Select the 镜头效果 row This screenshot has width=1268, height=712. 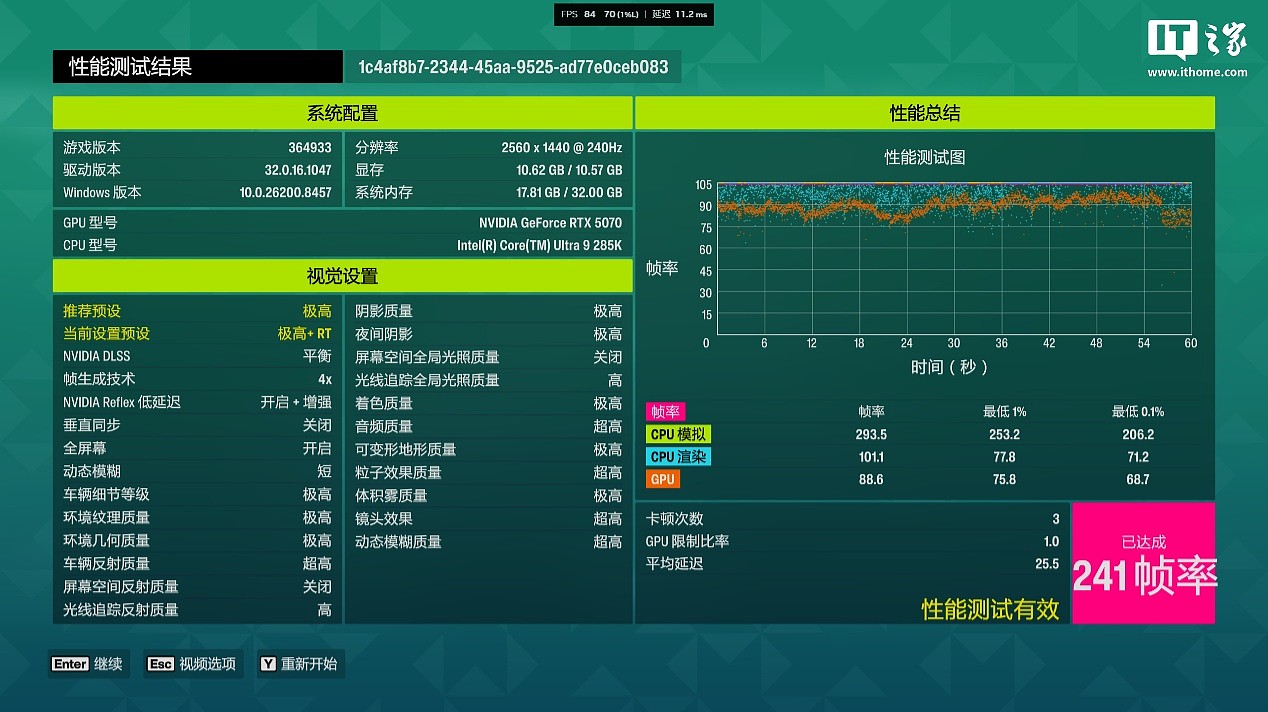488,518
